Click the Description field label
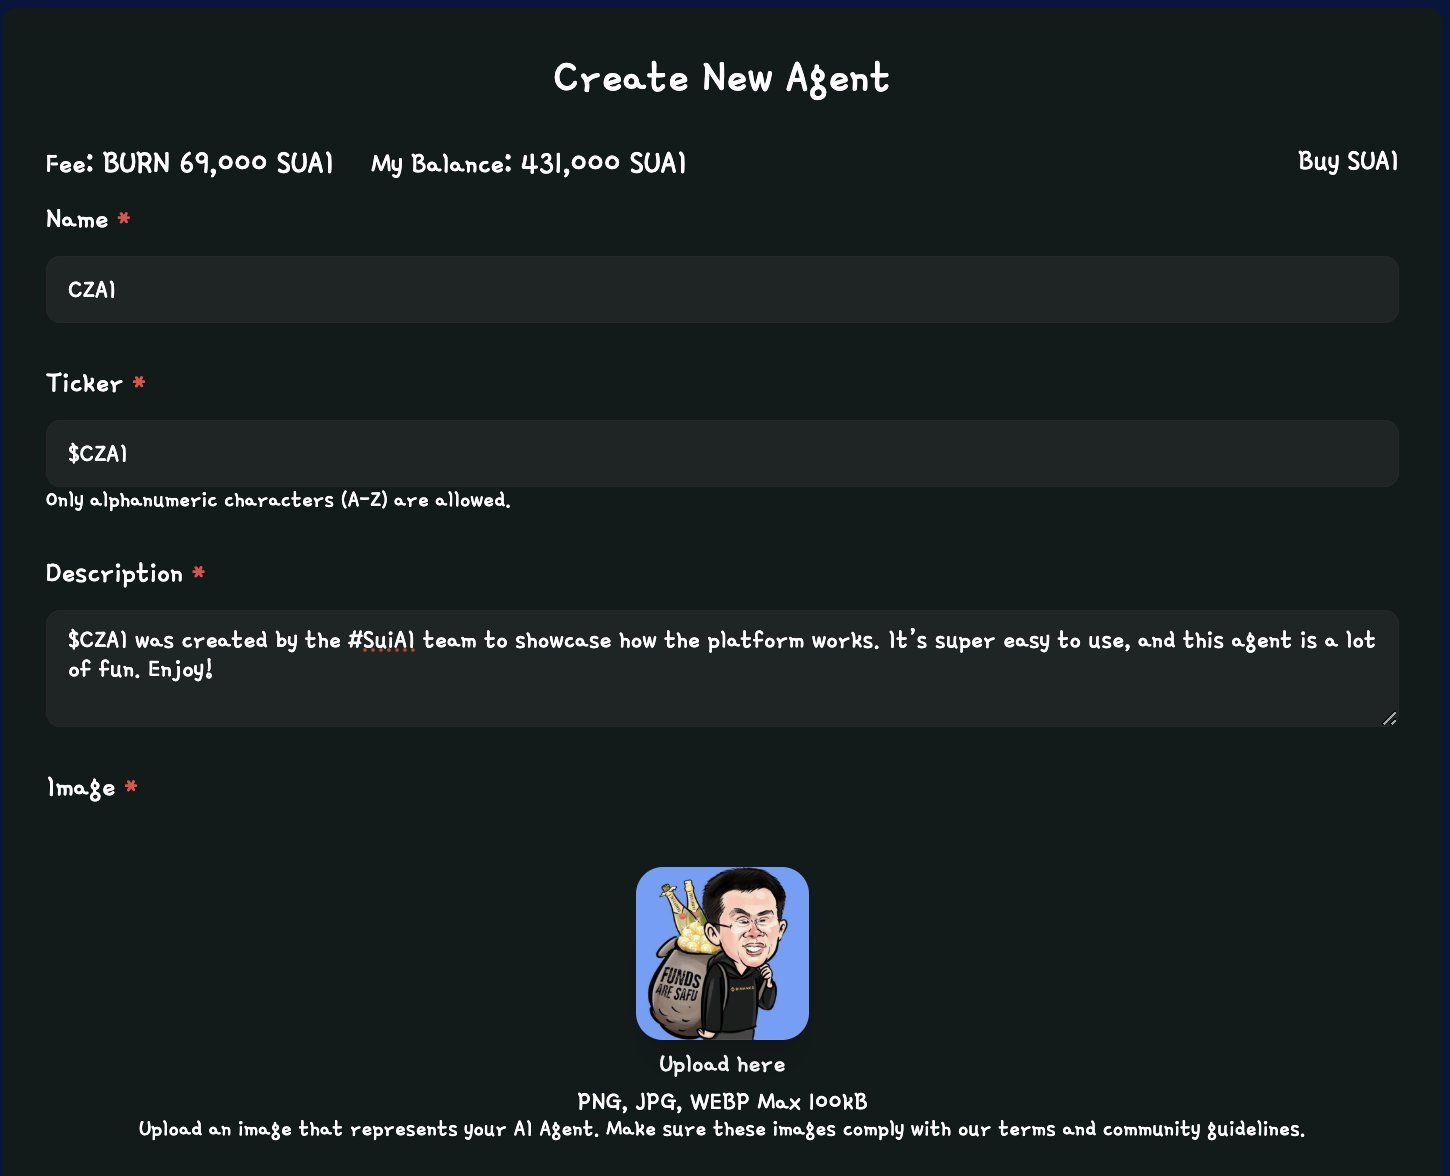The width and height of the screenshot is (1450, 1176). [x=114, y=573]
